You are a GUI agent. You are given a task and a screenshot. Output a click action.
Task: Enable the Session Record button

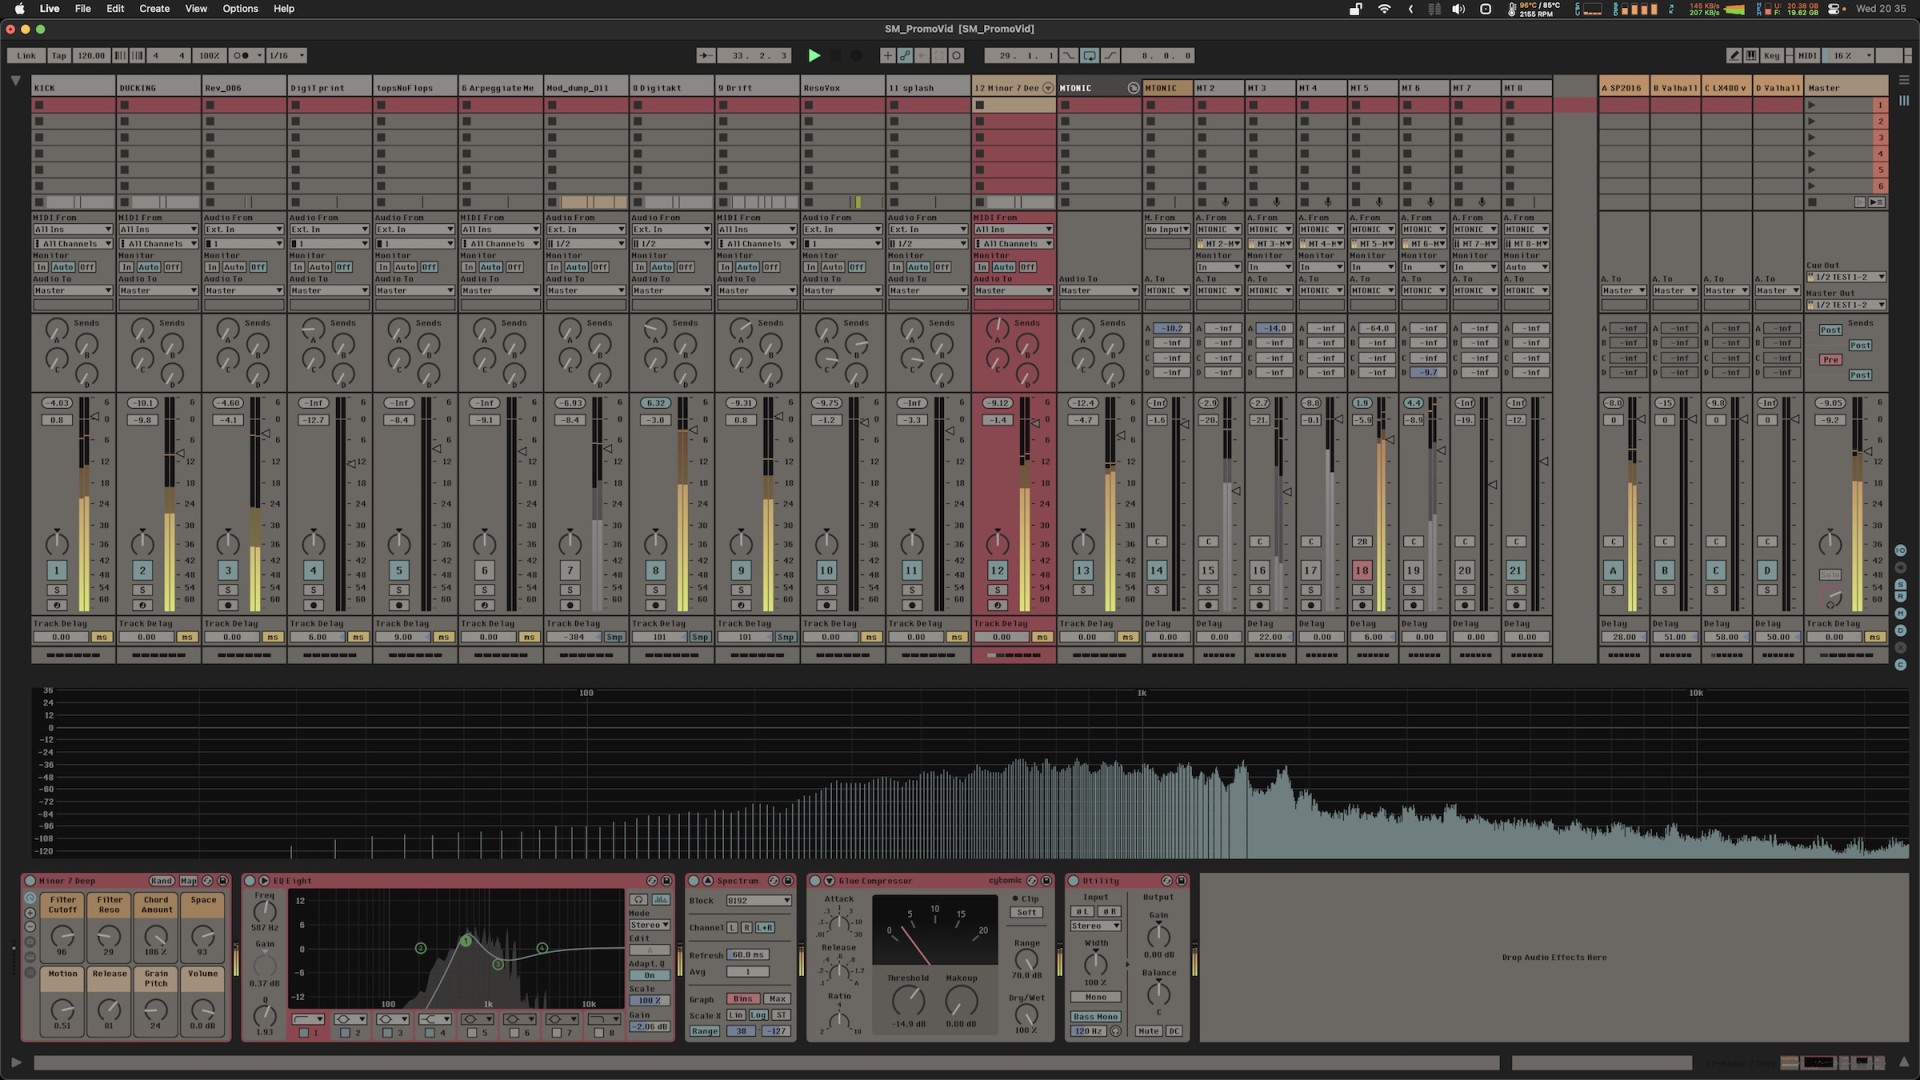point(856,56)
